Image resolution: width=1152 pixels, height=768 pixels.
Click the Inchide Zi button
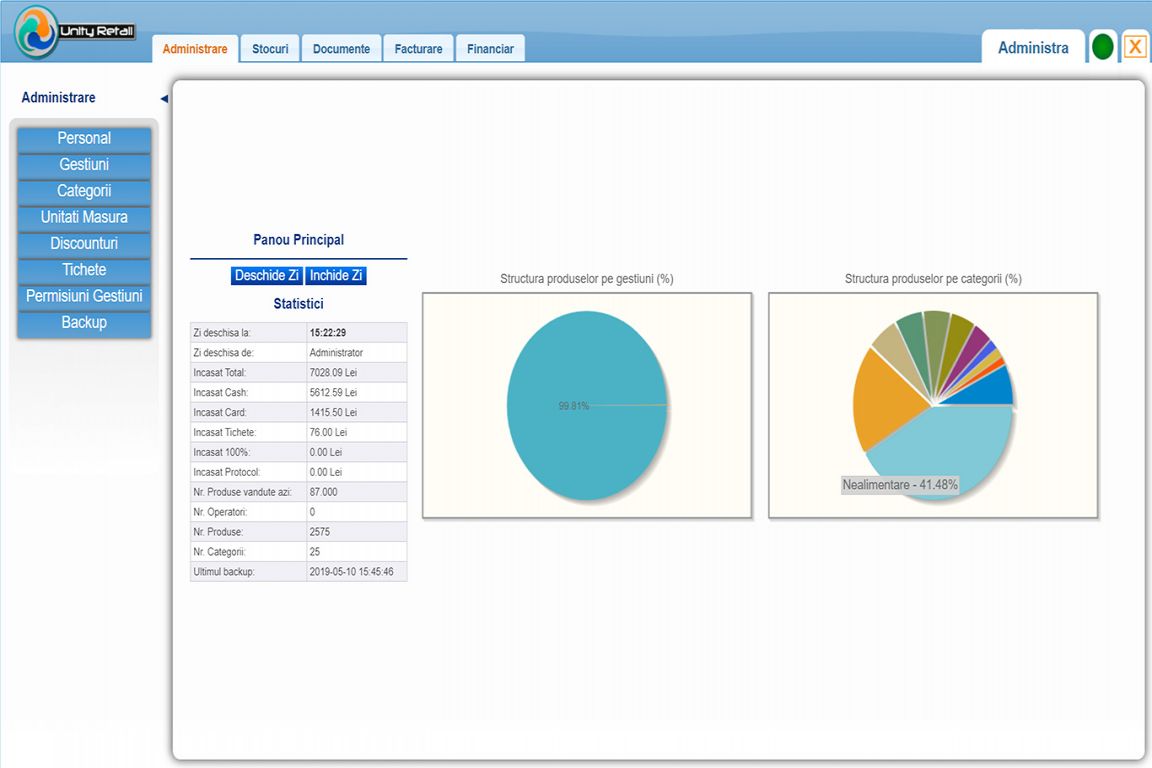tap(336, 276)
